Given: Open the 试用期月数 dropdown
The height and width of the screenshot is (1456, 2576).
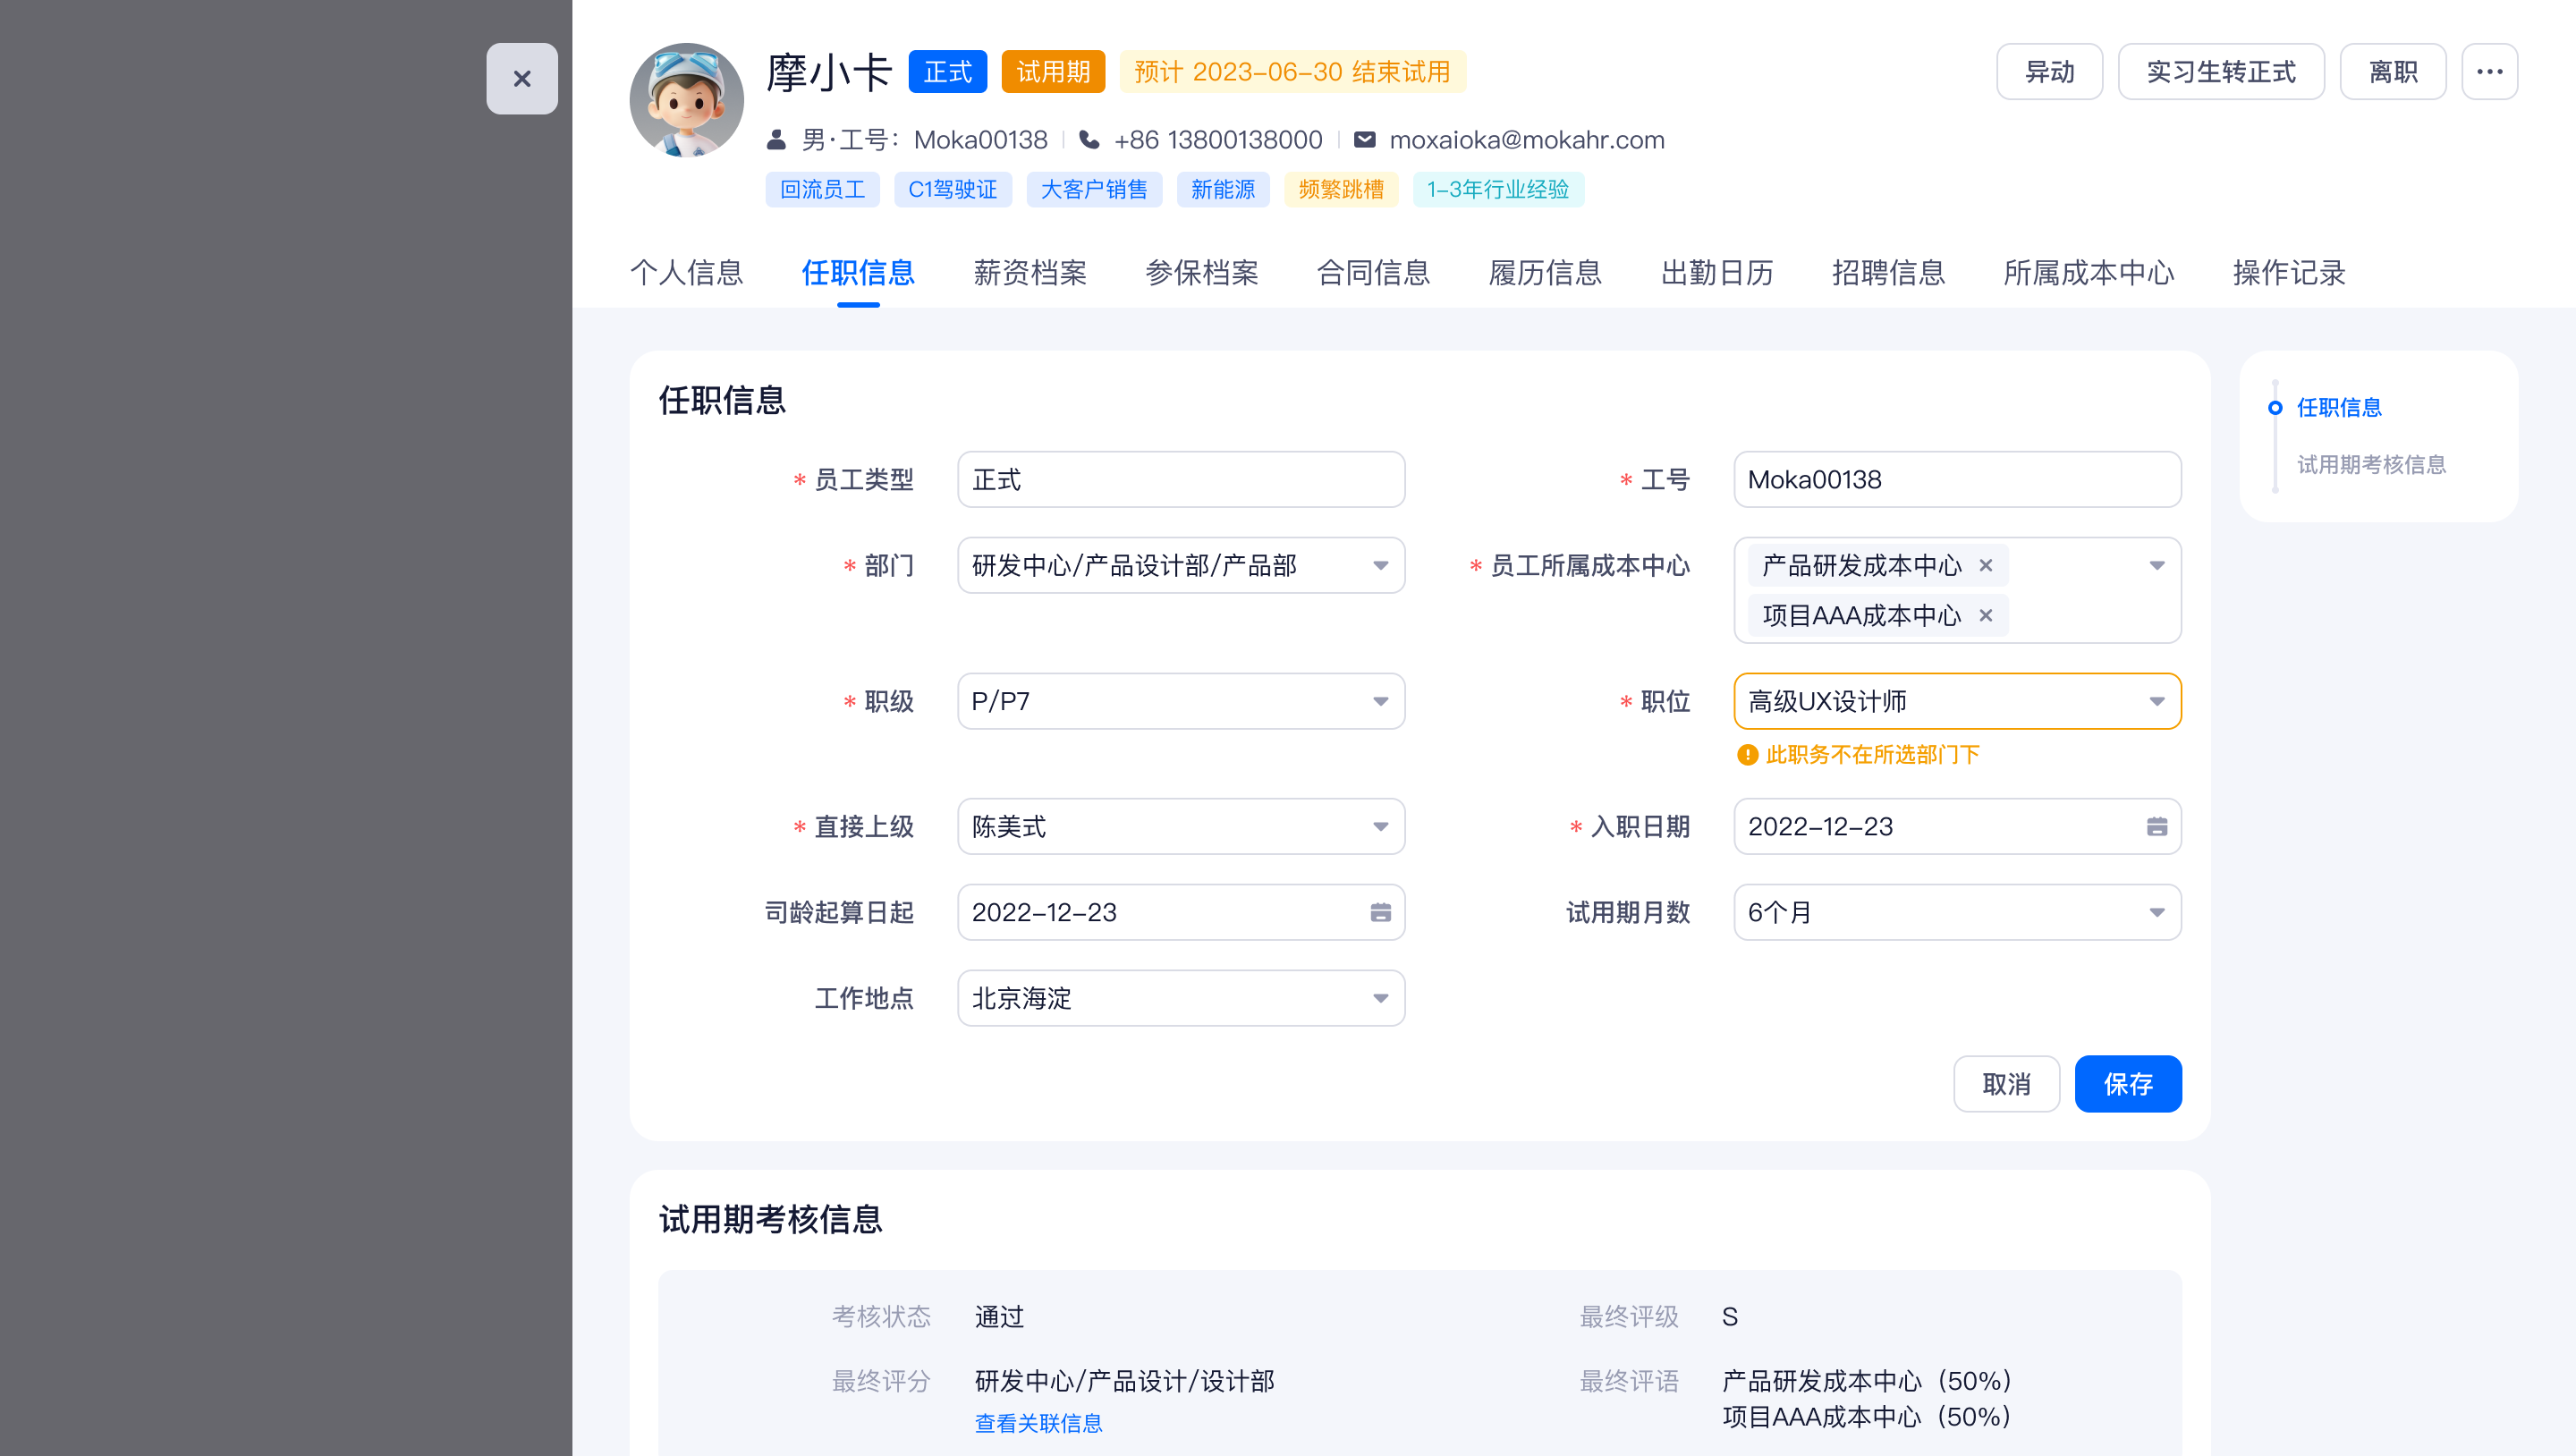Looking at the screenshot, I should click(x=2156, y=912).
